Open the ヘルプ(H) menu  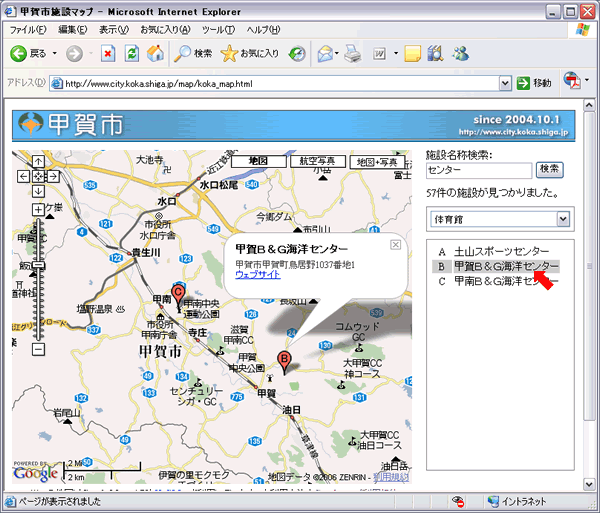tap(263, 30)
